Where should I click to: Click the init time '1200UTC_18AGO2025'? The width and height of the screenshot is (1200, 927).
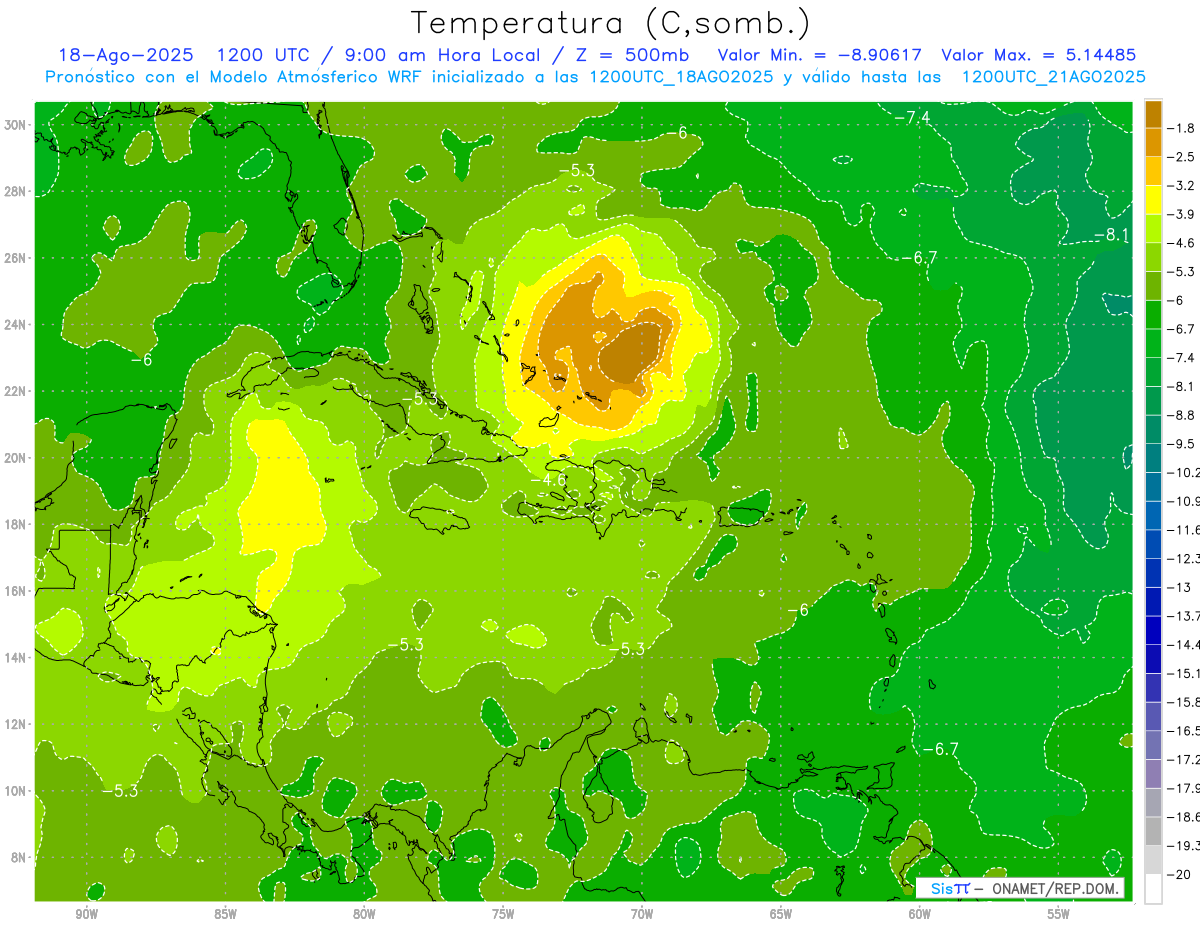(x=681, y=77)
